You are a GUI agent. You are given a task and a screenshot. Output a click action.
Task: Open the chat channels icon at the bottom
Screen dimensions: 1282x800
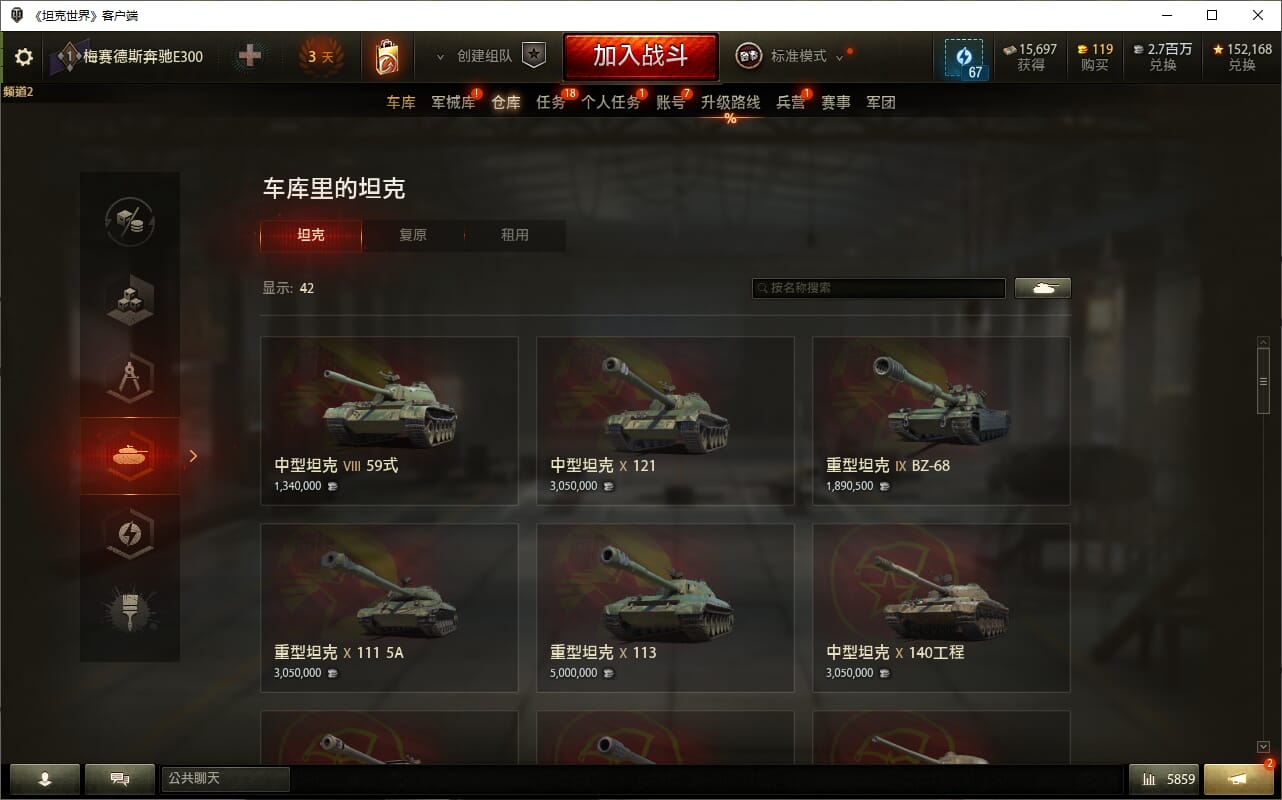point(120,779)
